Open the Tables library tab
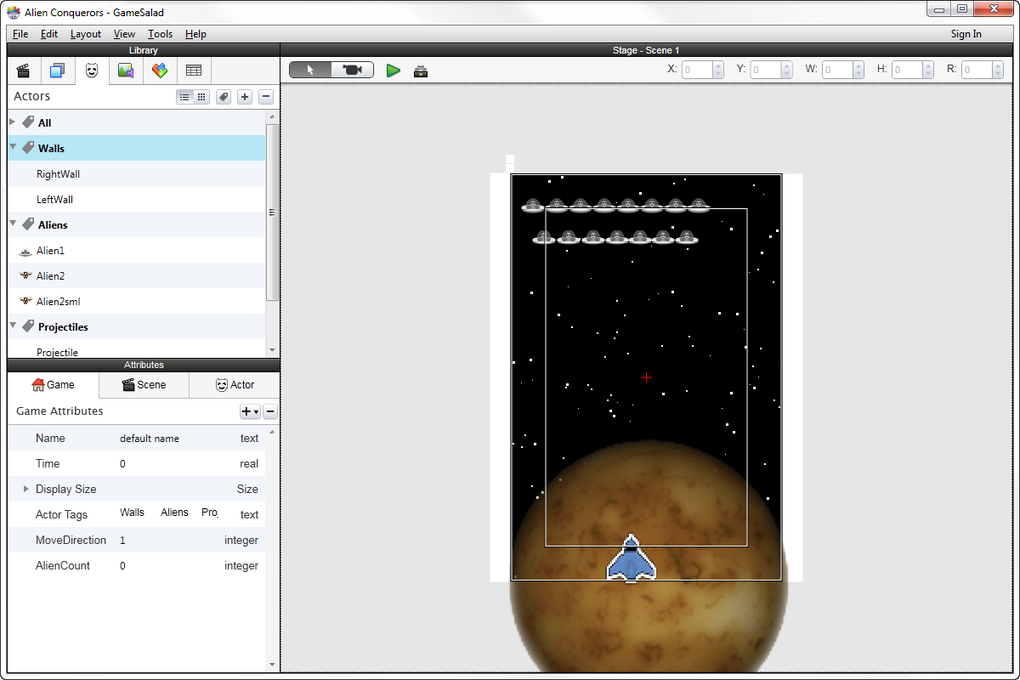Screen dimensions: 1020x680 [x=193, y=70]
